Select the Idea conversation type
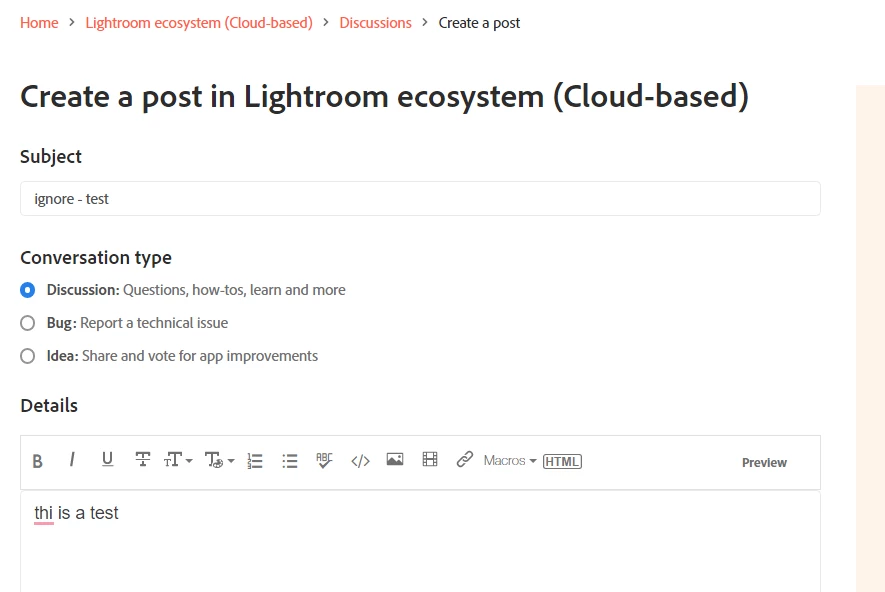This screenshot has width=885, height=592. tap(28, 356)
